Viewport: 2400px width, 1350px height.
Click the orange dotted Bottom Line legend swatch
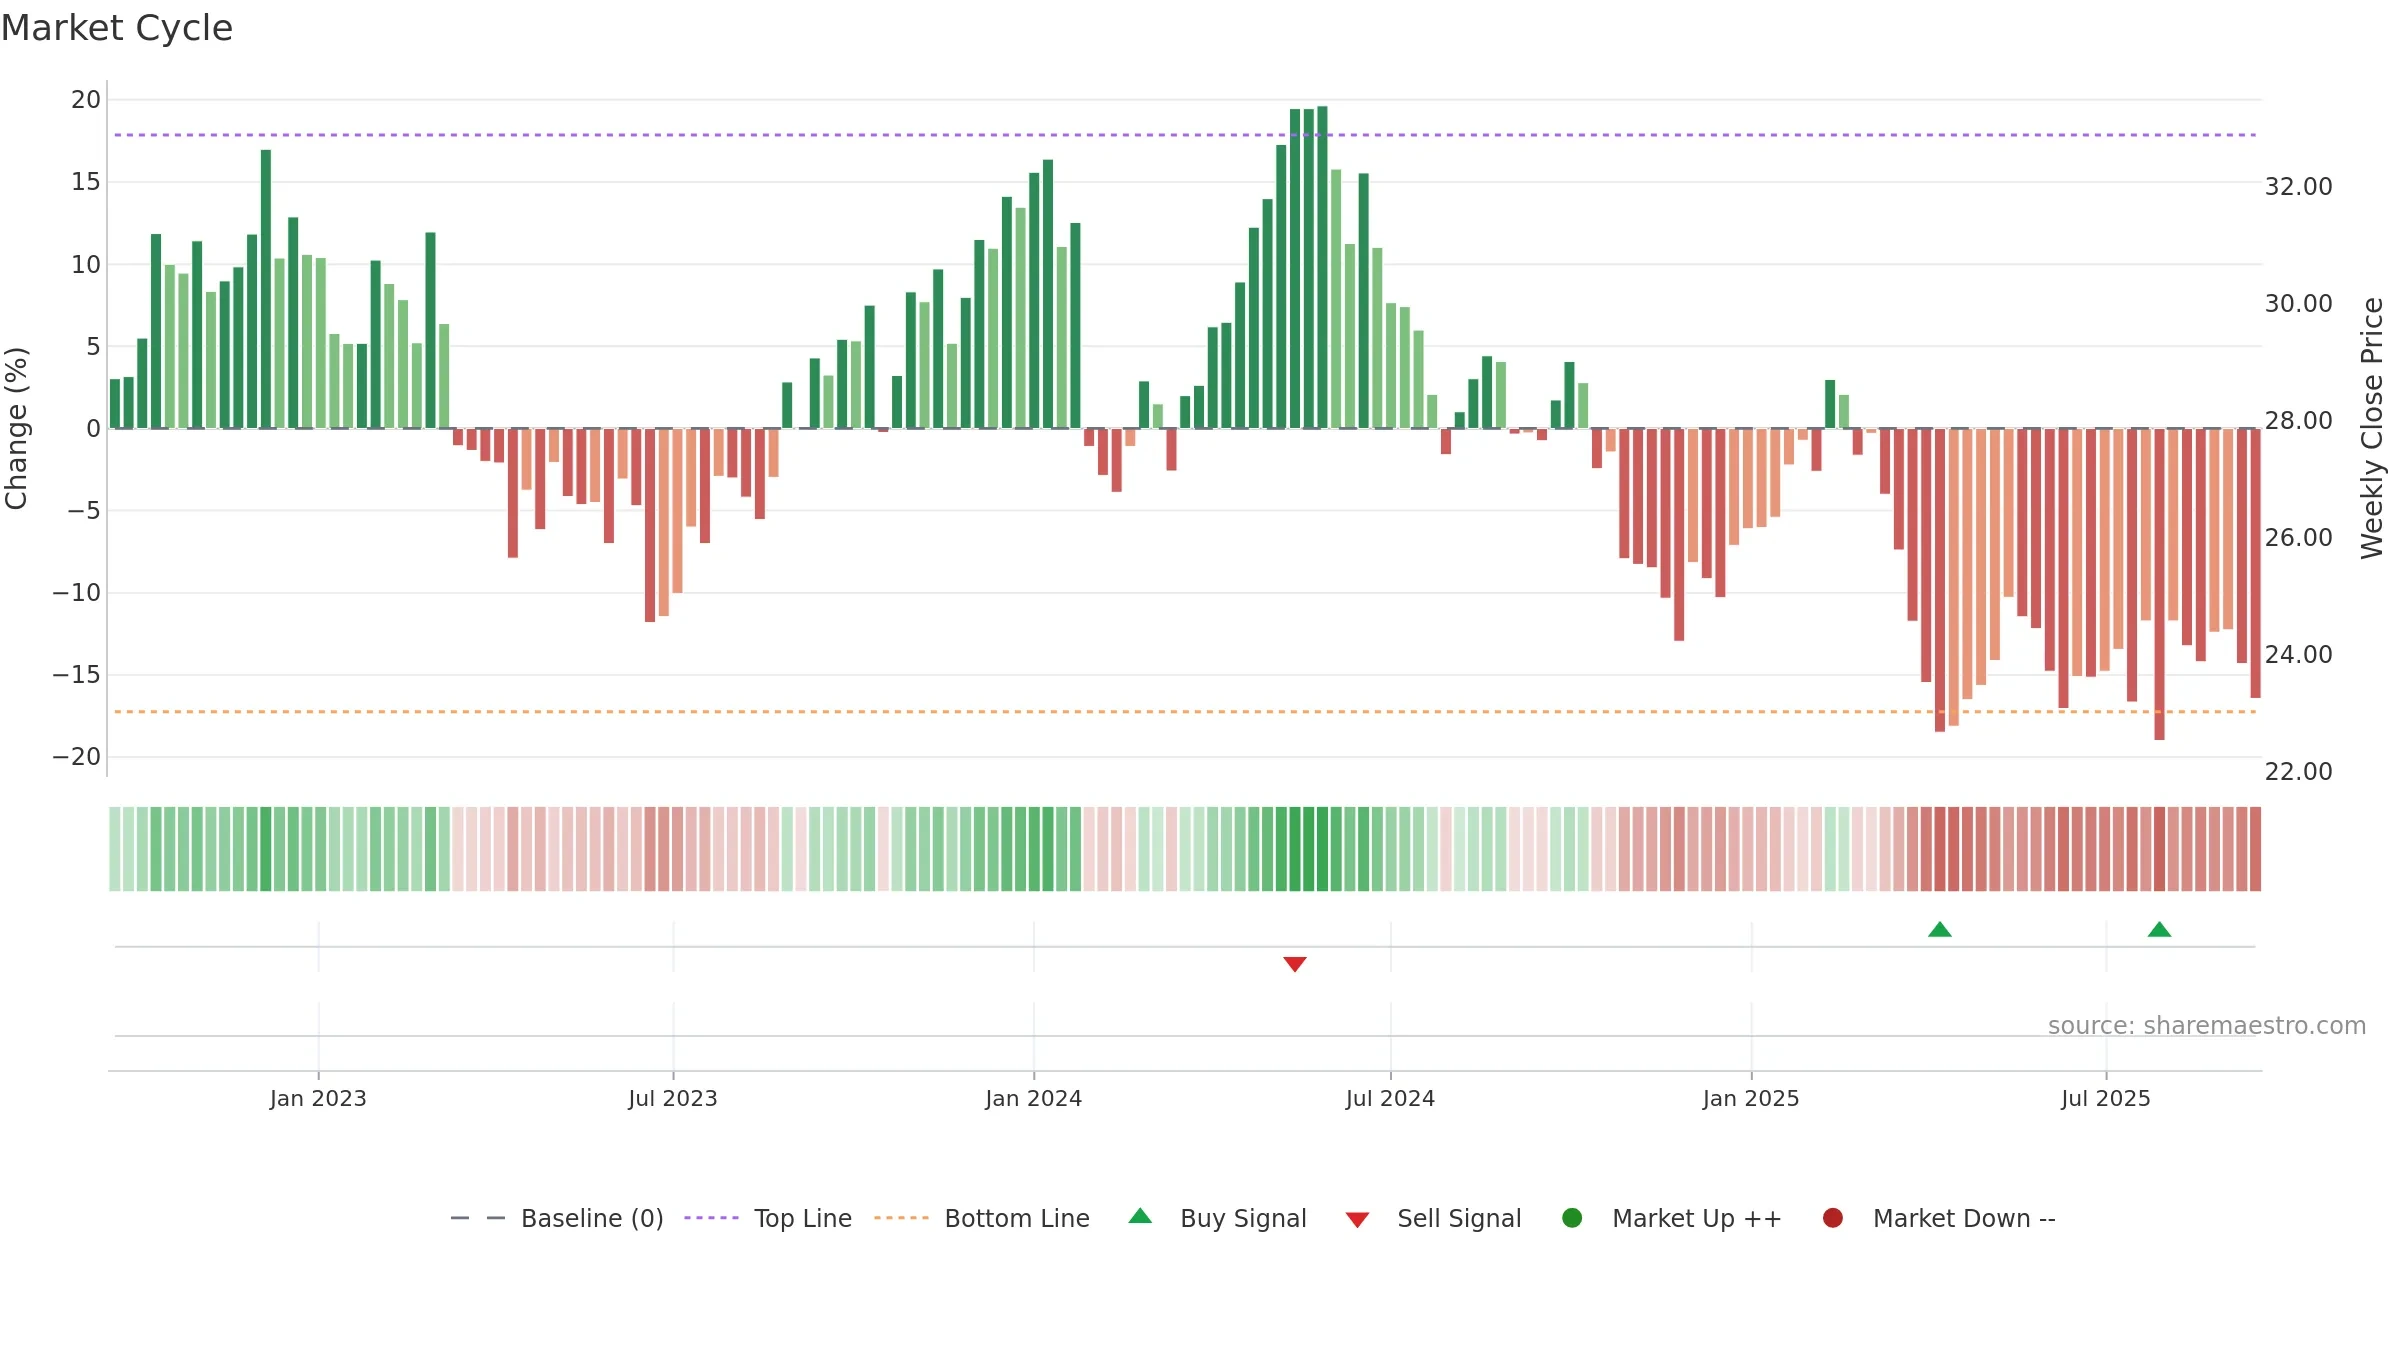[x=901, y=1218]
